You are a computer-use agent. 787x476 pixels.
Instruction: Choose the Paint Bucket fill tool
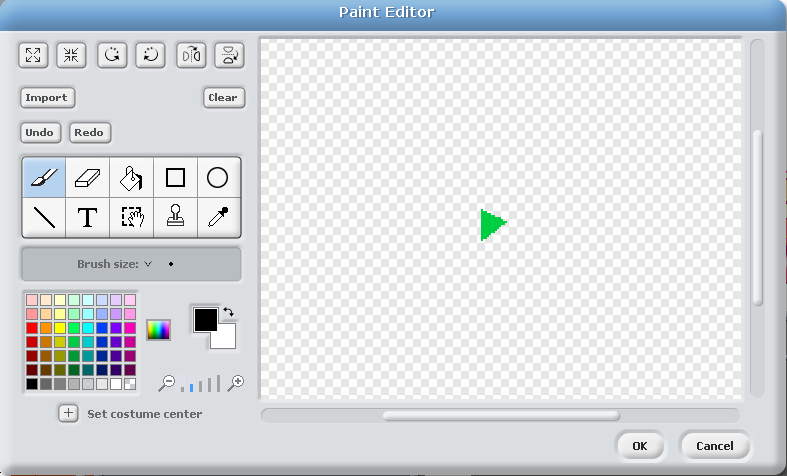(131, 178)
